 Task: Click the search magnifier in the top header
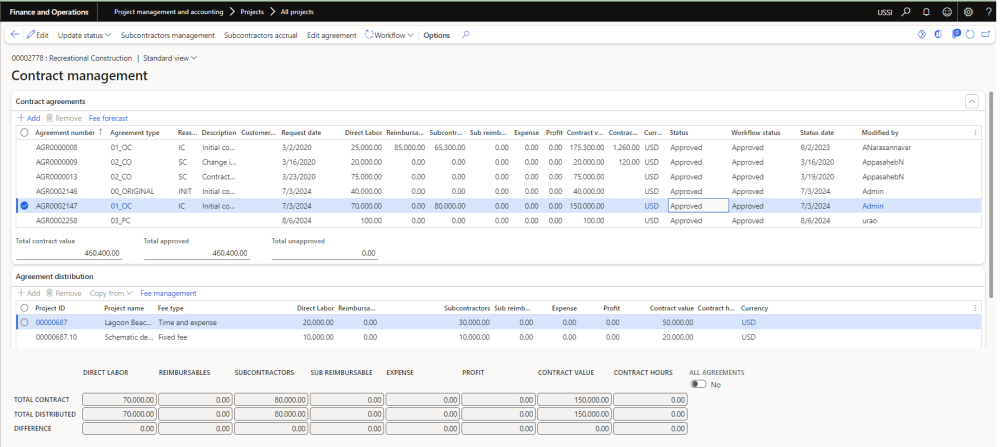pyautogui.click(x=906, y=12)
